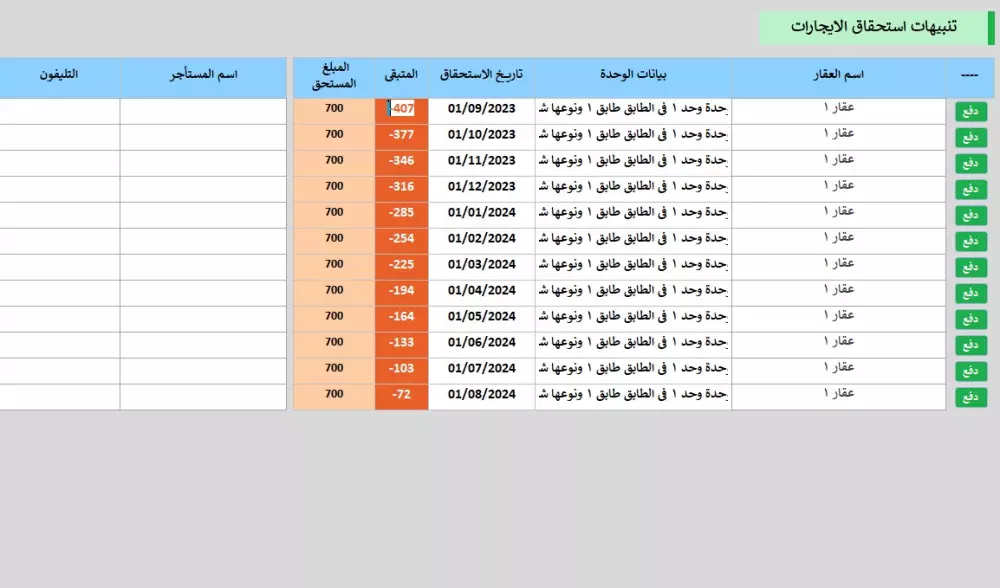Click the دفع button for 01/01/2024 row
1000x588 pixels.
coord(970,214)
